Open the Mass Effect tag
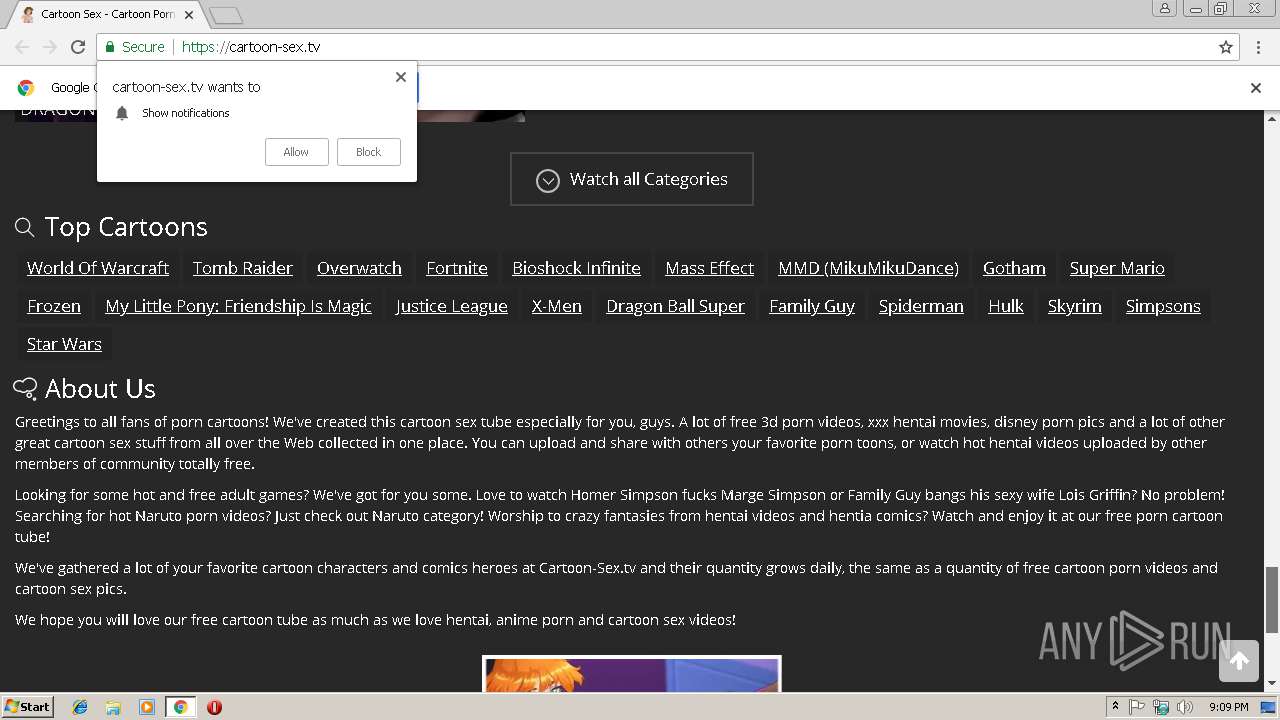The width and height of the screenshot is (1280, 720). (x=710, y=268)
